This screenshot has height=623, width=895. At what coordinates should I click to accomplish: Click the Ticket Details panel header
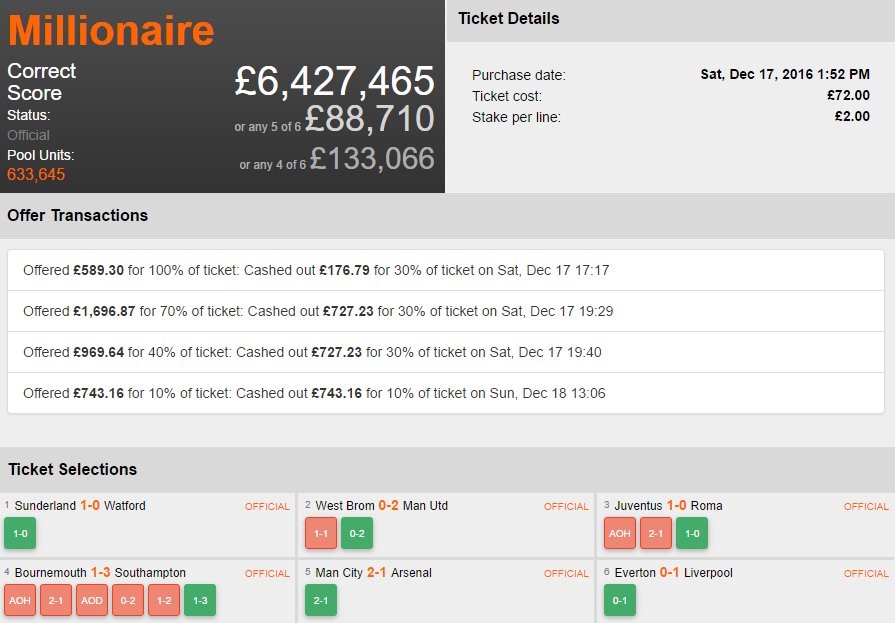pos(509,18)
